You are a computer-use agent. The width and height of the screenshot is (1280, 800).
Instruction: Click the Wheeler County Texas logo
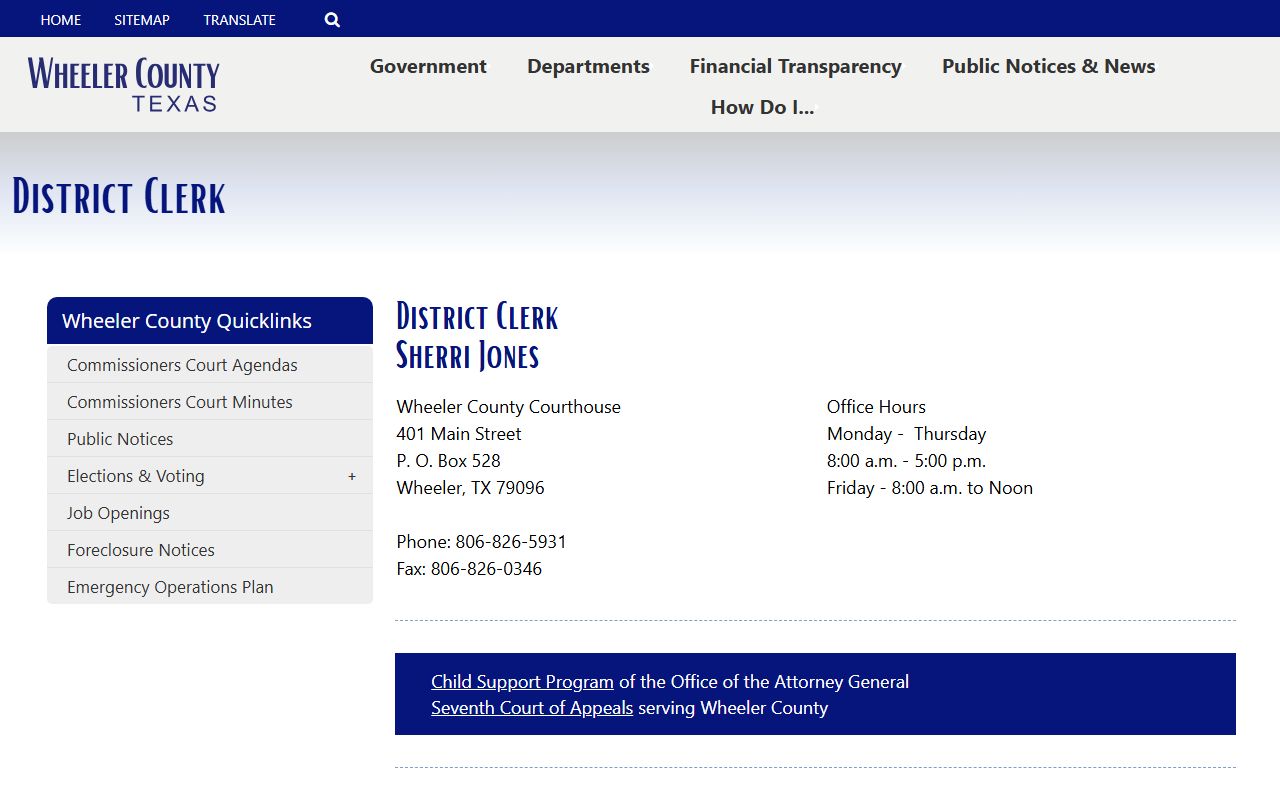pyautogui.click(x=124, y=84)
